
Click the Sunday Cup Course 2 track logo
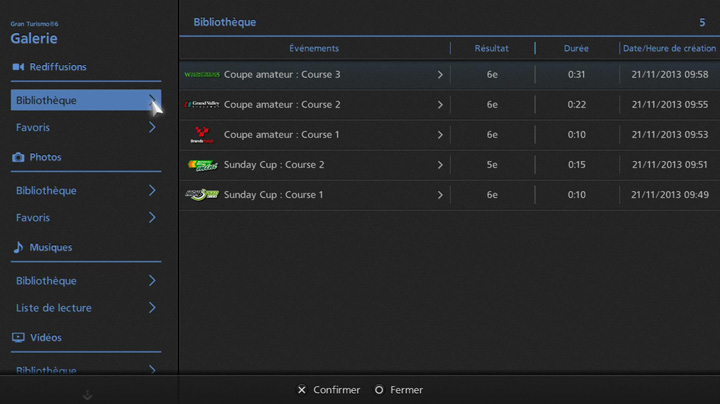tap(202, 165)
